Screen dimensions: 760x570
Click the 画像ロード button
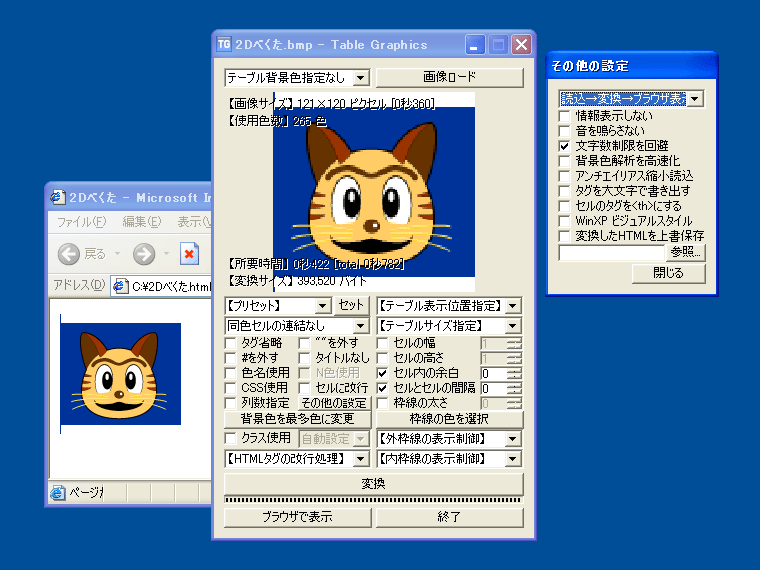(x=450, y=78)
